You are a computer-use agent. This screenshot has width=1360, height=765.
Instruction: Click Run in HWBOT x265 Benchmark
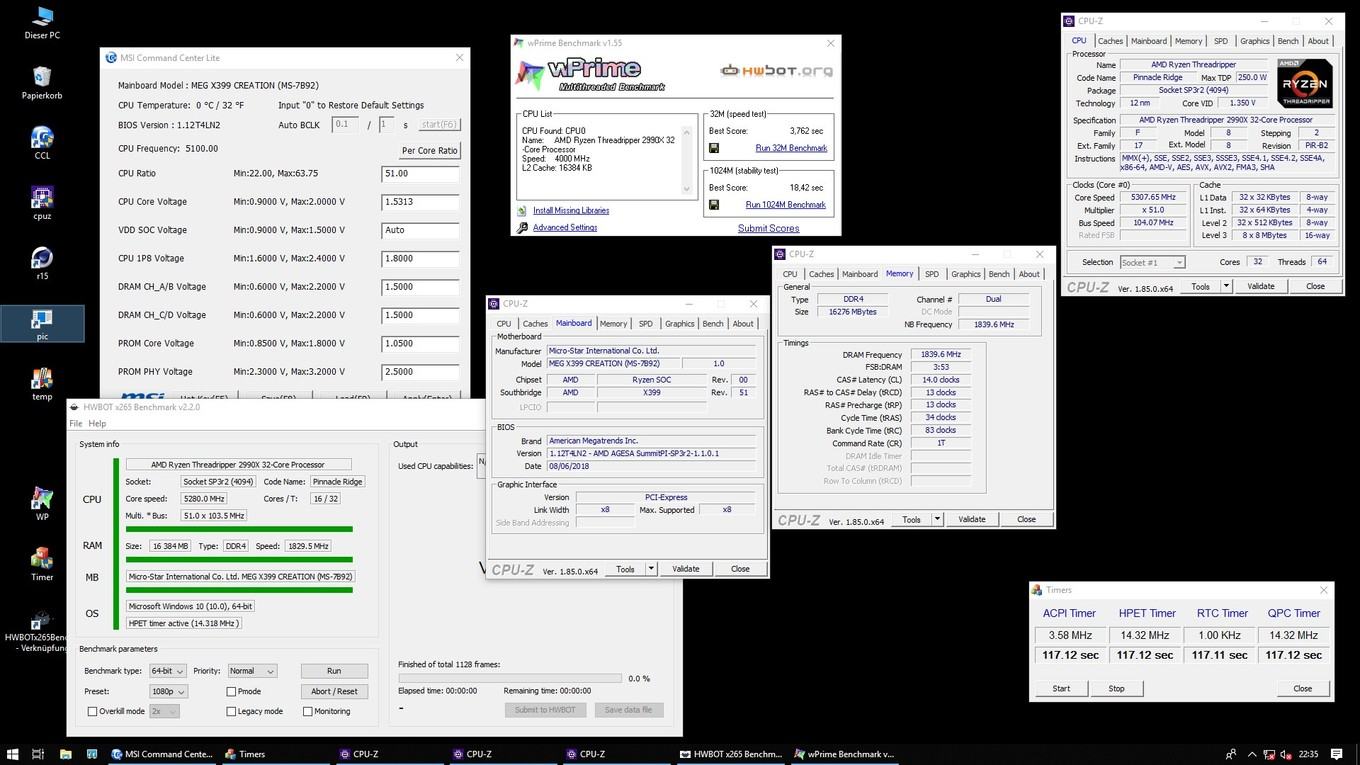[x=334, y=671]
